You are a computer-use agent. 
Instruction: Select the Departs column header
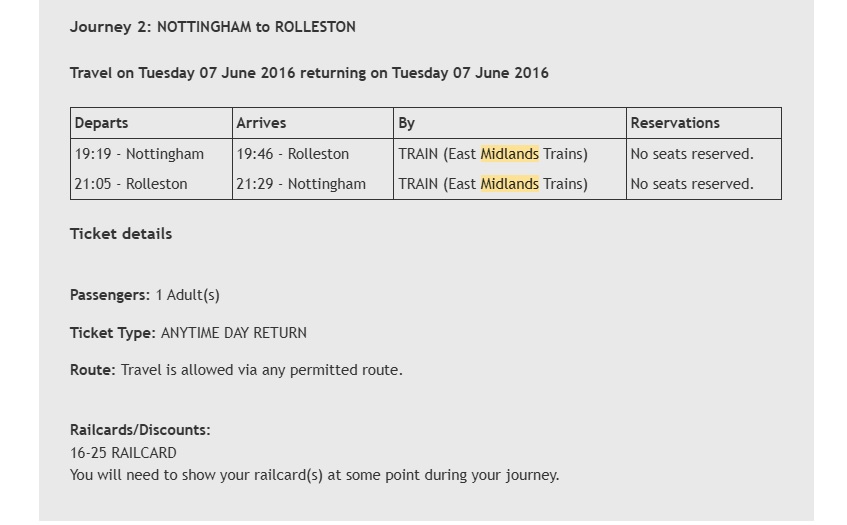tap(102, 123)
